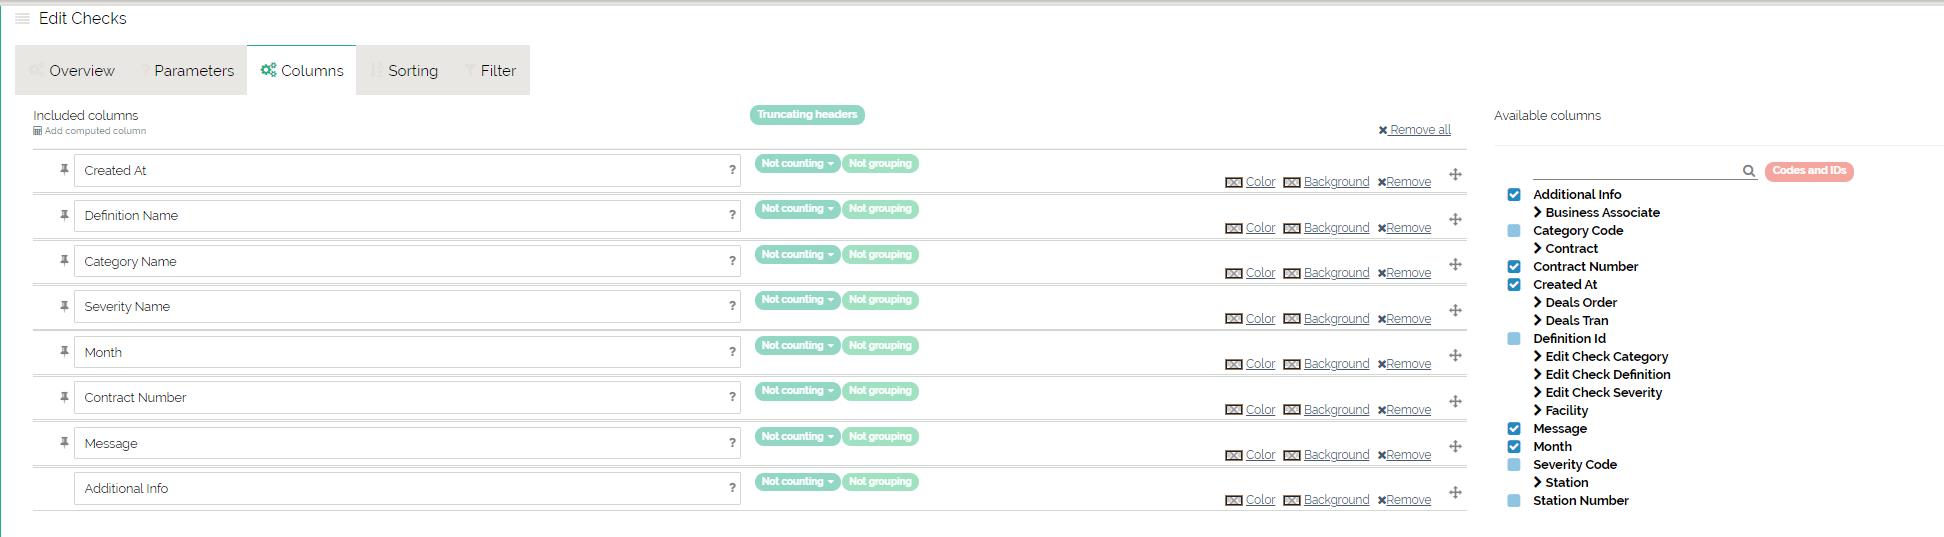The width and height of the screenshot is (1944, 537).
Task: Click the Remove all link
Action: (x=1415, y=130)
